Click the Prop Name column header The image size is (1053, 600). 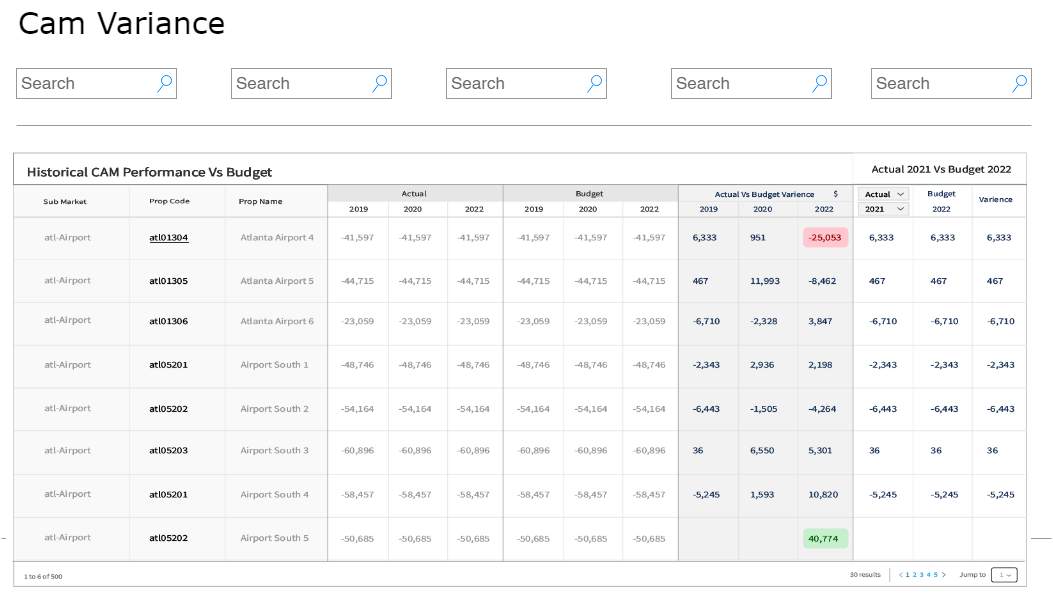260,202
